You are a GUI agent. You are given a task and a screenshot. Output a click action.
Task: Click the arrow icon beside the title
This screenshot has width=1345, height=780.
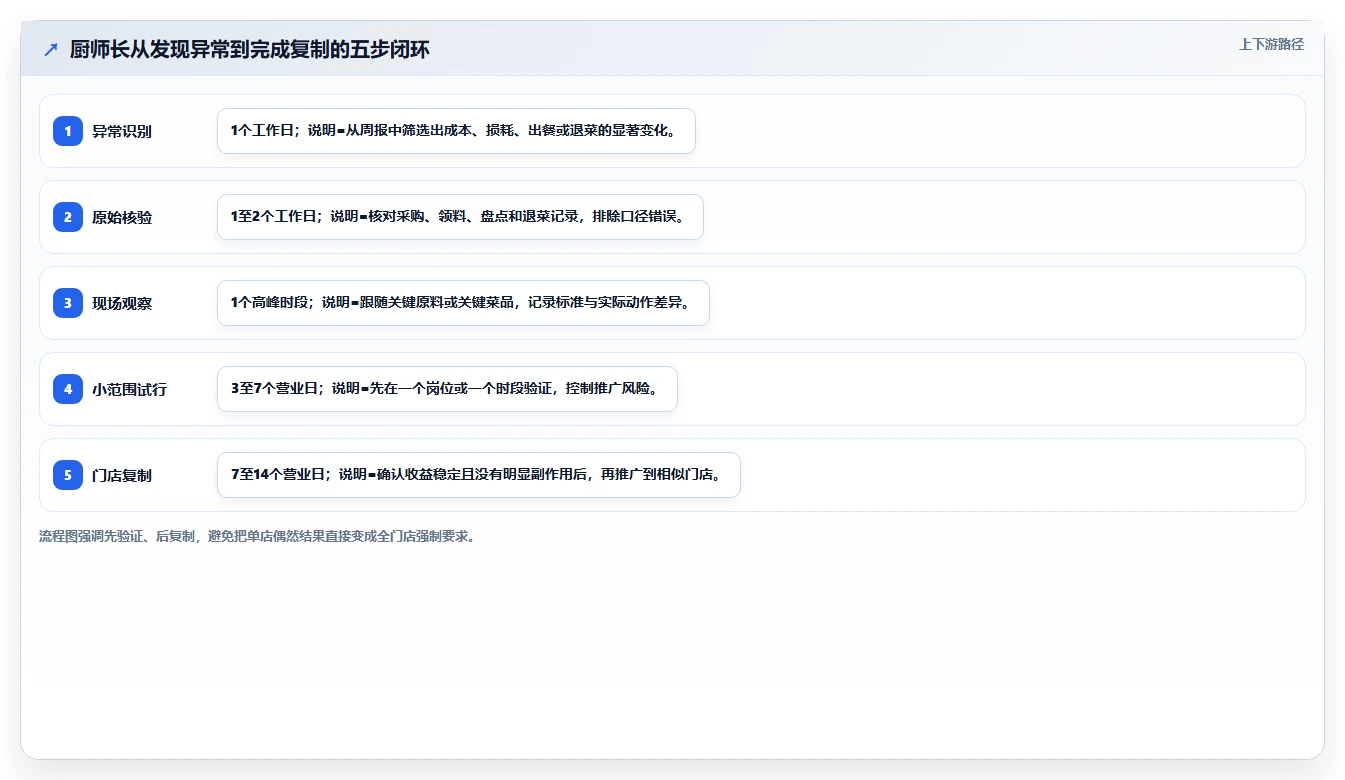click(x=51, y=50)
